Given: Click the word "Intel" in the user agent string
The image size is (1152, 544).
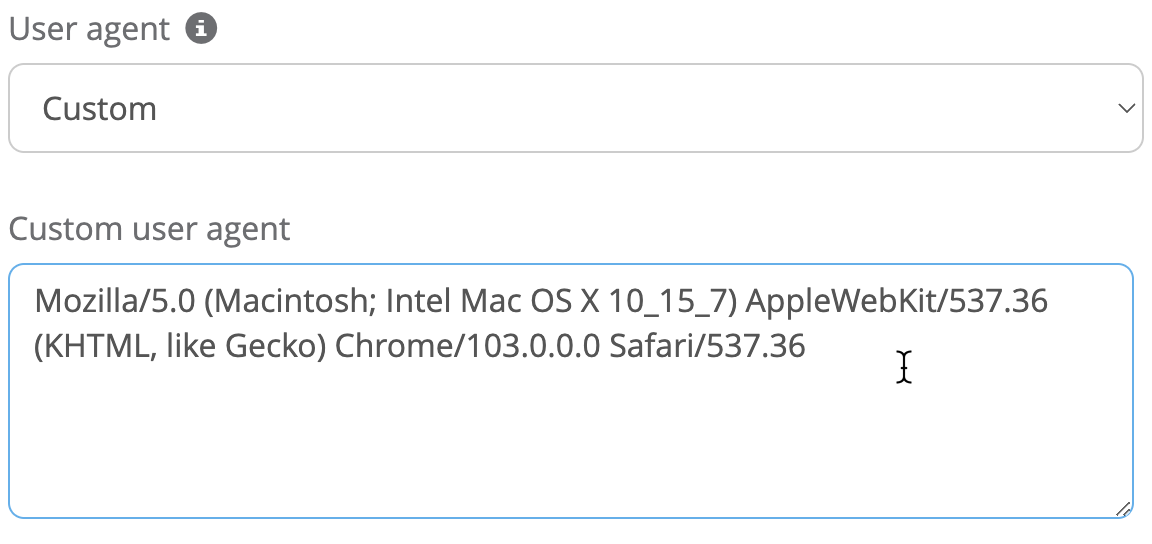Looking at the screenshot, I should click(x=419, y=300).
